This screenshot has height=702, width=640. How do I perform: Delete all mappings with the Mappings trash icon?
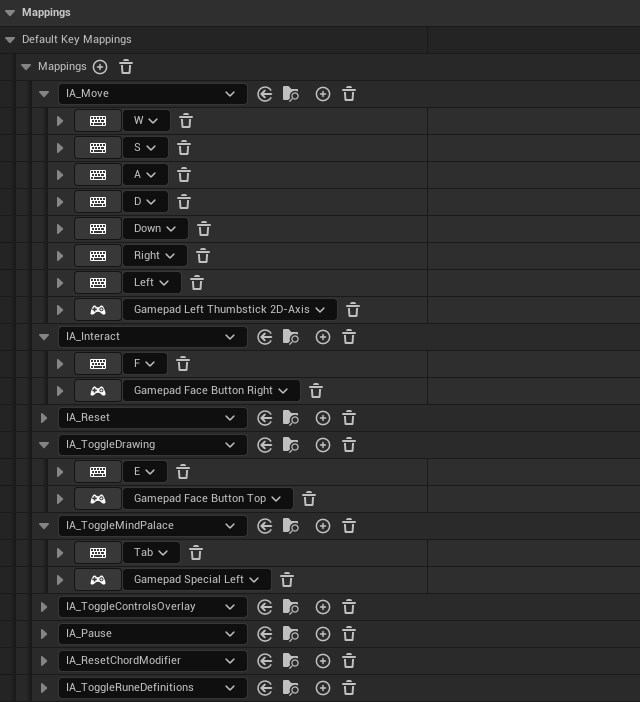tap(126, 67)
